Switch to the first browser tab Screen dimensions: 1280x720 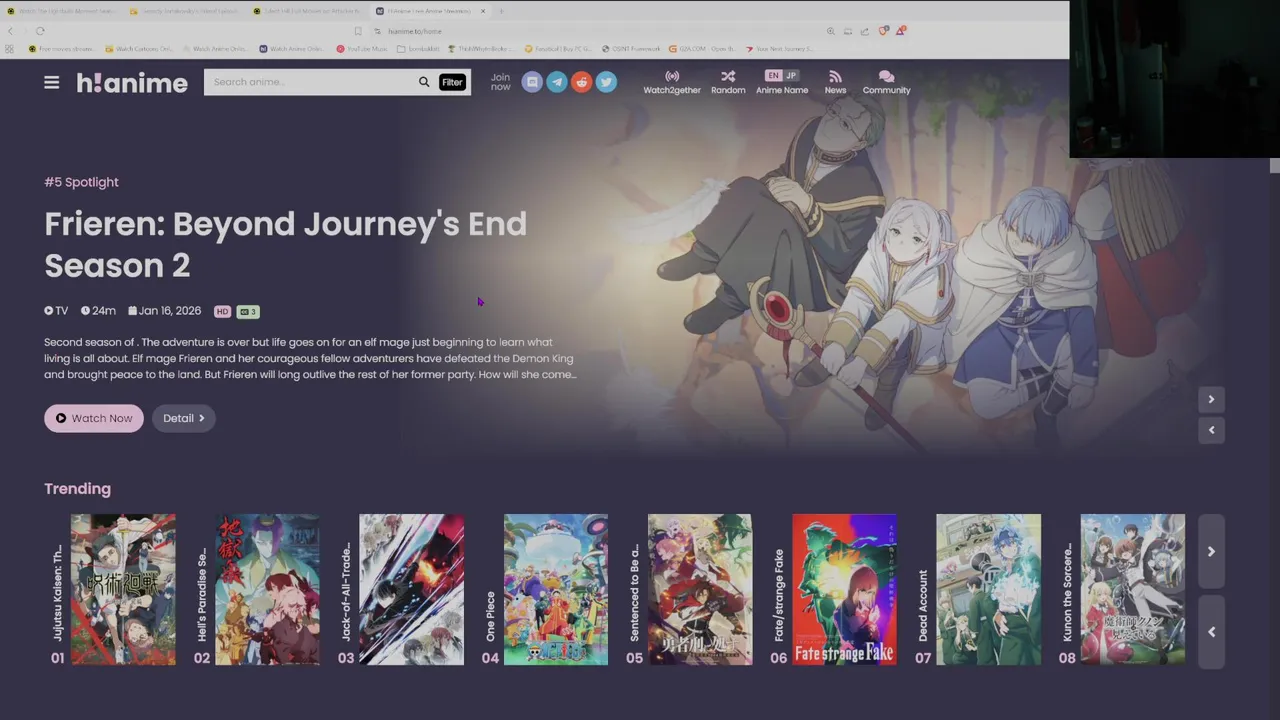(62, 11)
